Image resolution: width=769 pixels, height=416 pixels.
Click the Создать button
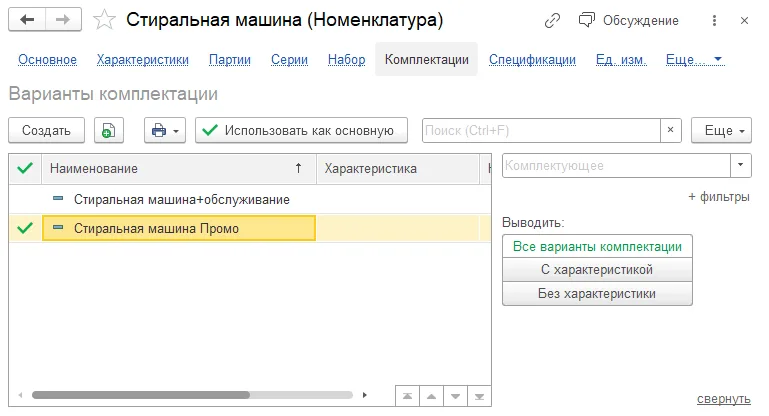[47, 130]
